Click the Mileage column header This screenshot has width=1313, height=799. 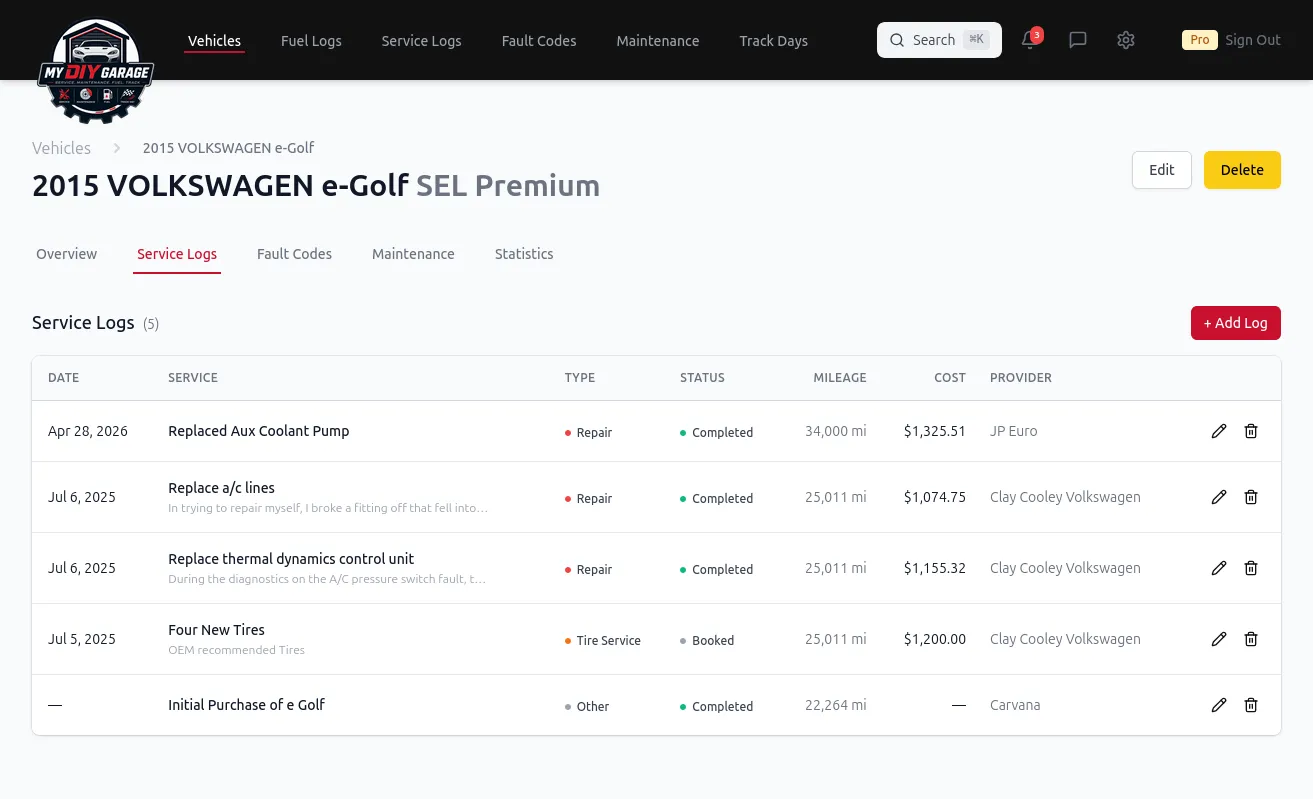(840, 378)
